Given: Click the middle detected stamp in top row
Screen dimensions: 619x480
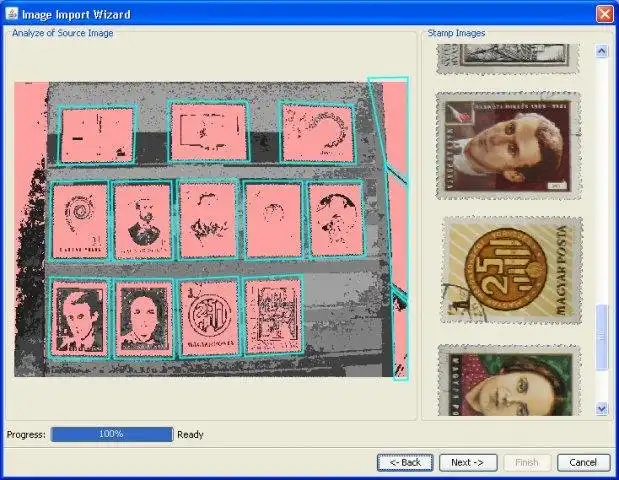Looking at the screenshot, I should (208, 131).
